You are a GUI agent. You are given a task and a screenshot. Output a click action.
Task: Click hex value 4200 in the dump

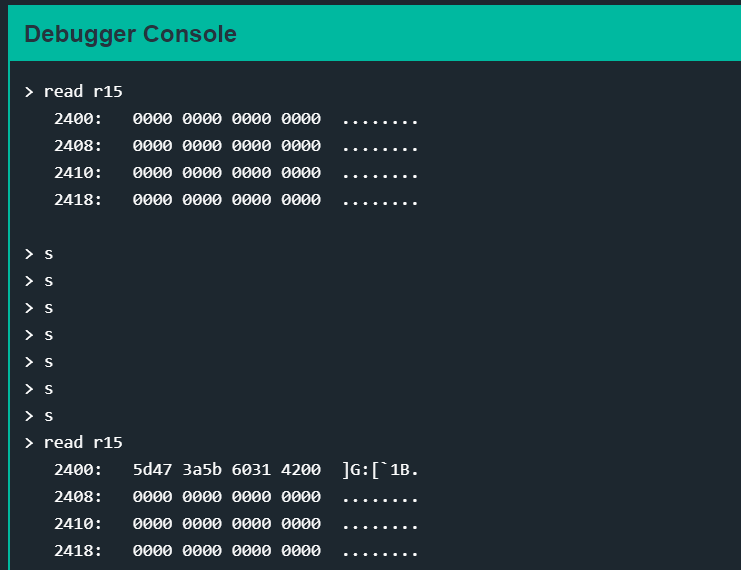[x=301, y=470]
